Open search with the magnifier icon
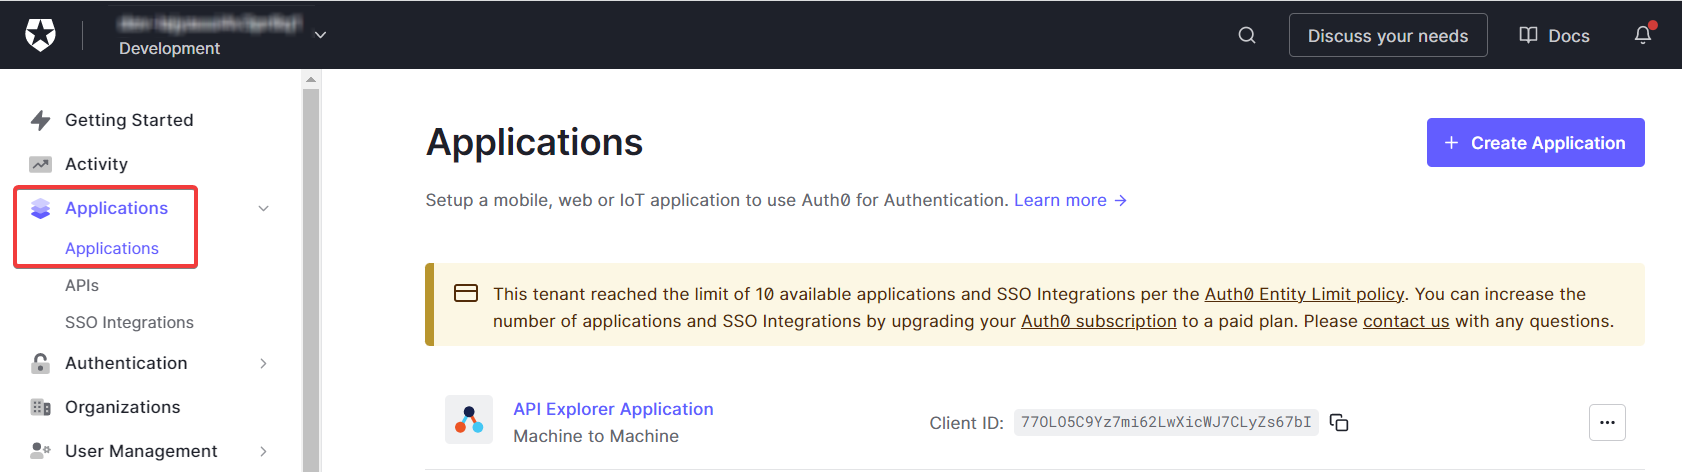 pyautogui.click(x=1246, y=35)
